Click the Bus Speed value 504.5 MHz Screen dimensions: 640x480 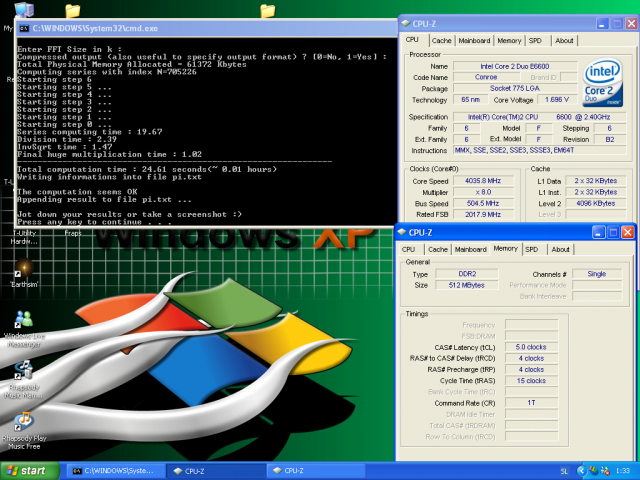click(x=483, y=203)
